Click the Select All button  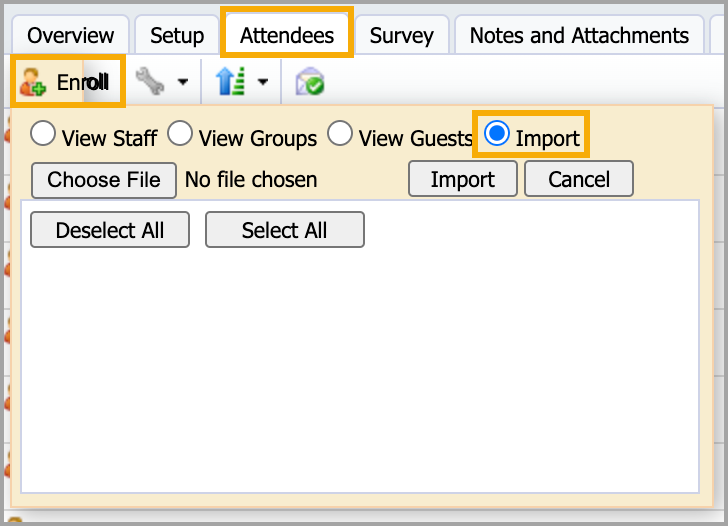(285, 230)
